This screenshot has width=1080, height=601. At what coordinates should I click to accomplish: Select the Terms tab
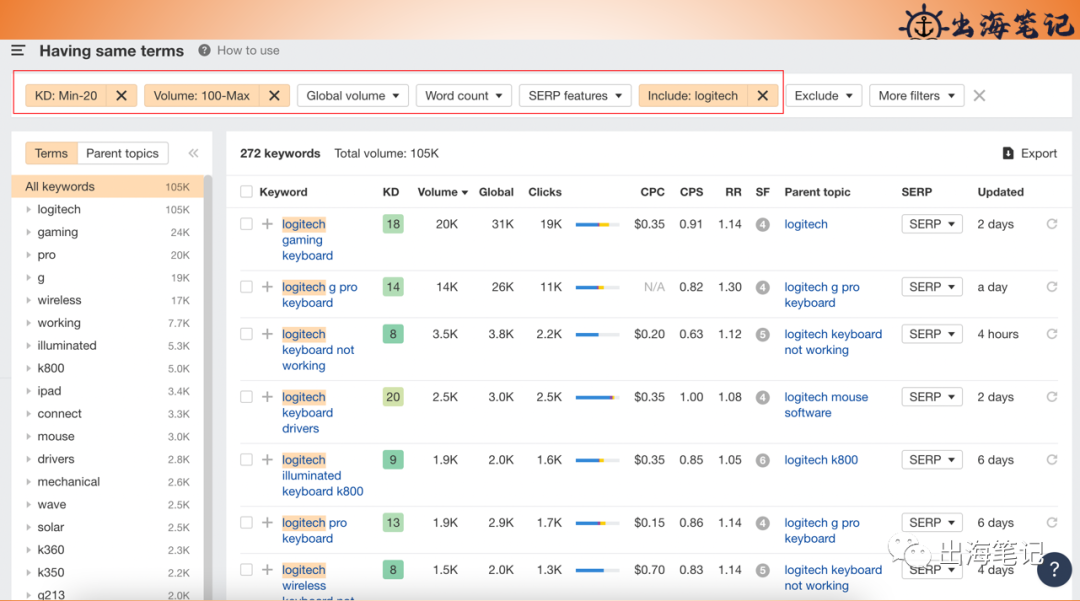pyautogui.click(x=52, y=154)
